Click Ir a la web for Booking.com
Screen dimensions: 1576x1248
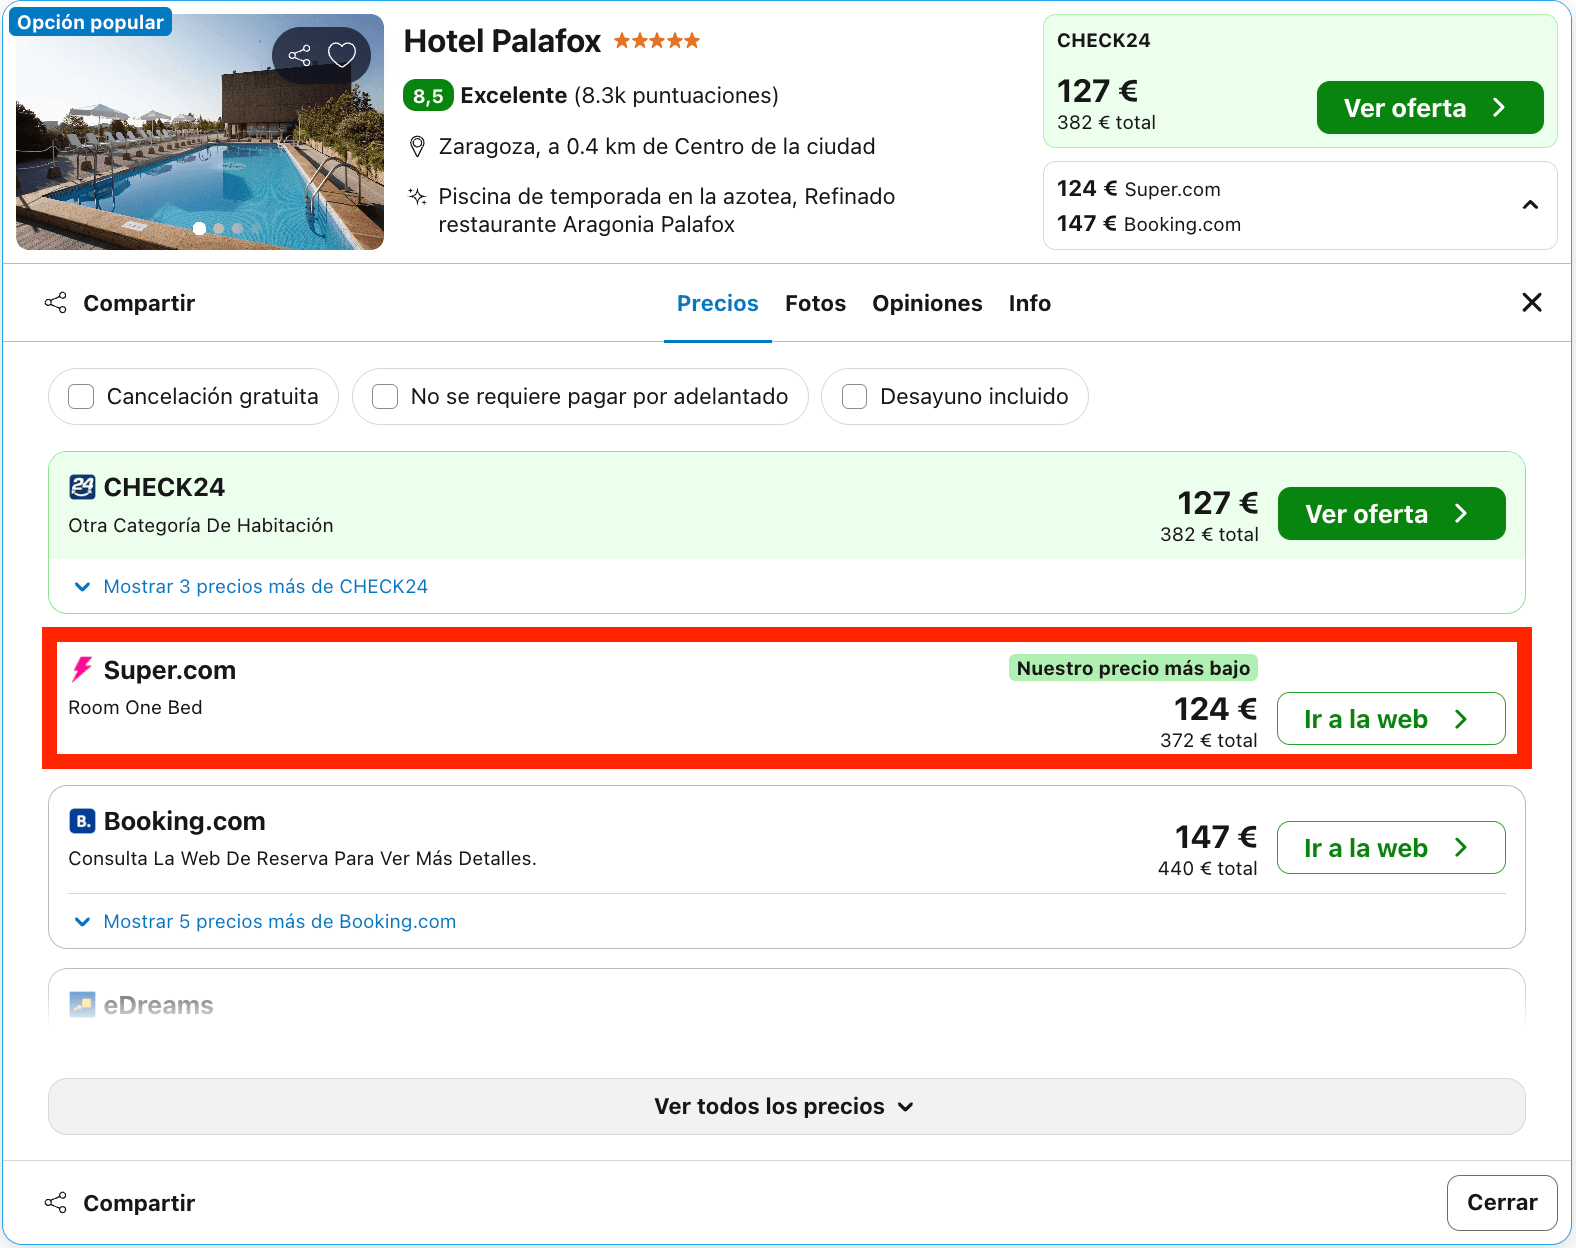coord(1391,848)
